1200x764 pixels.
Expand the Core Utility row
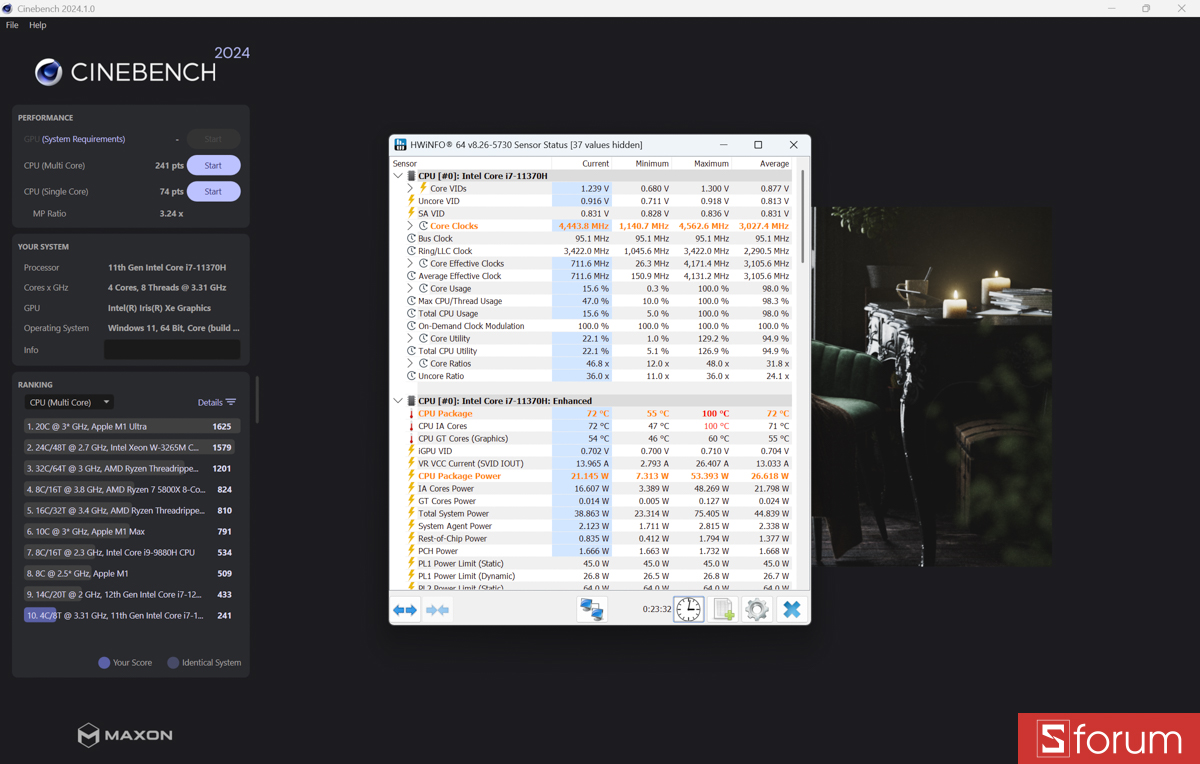coord(410,338)
